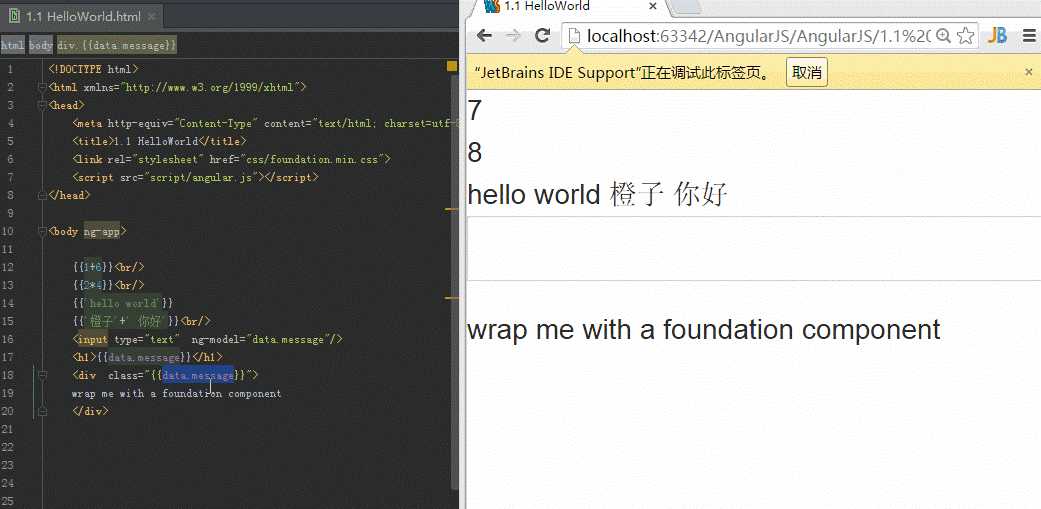Collapse the html tag fold on line 2
This screenshot has width=1041, height=509.
tap(42, 87)
